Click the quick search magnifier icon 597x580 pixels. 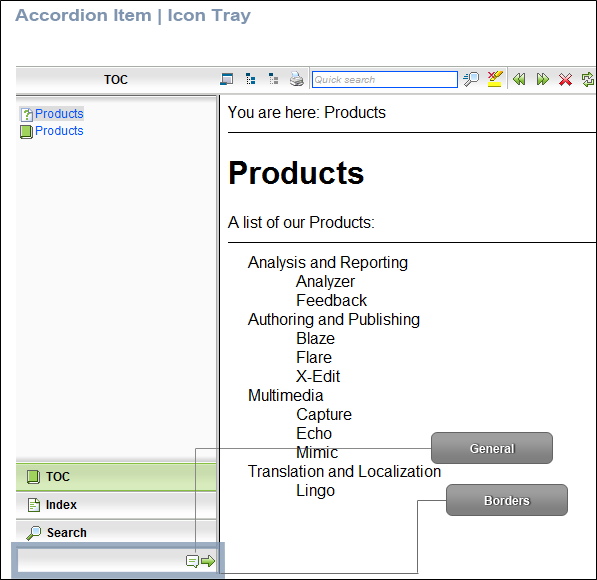coord(471,79)
